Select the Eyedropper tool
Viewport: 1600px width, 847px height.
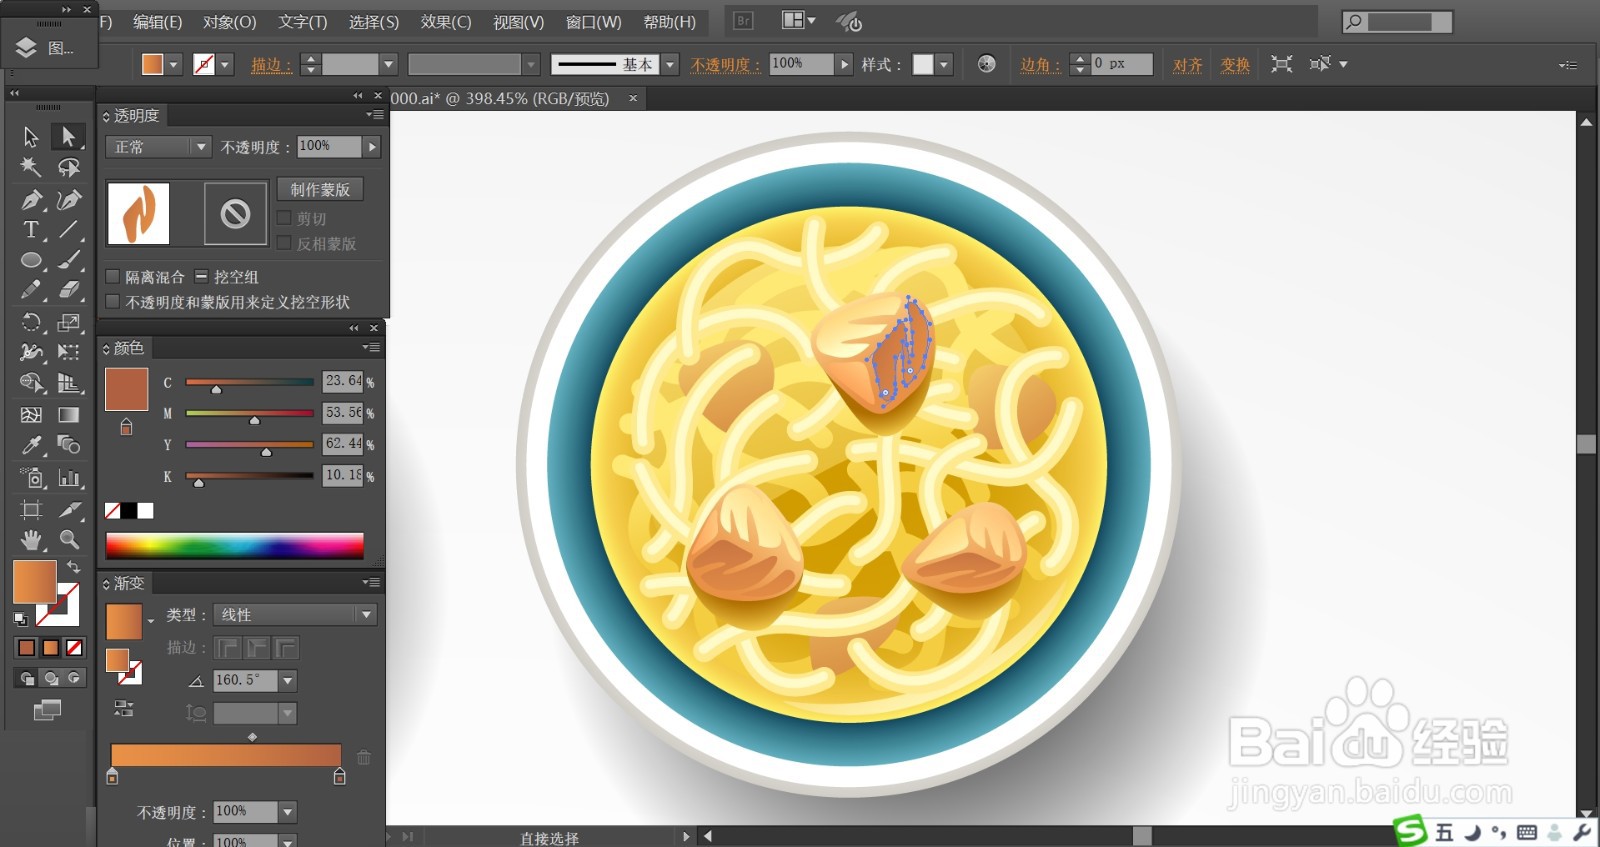coord(31,445)
